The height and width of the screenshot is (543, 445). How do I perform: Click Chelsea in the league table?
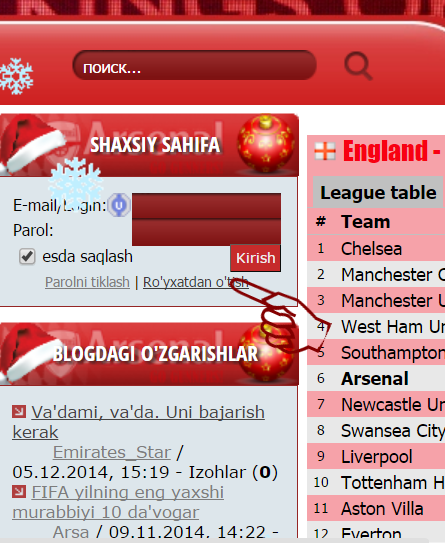371,248
